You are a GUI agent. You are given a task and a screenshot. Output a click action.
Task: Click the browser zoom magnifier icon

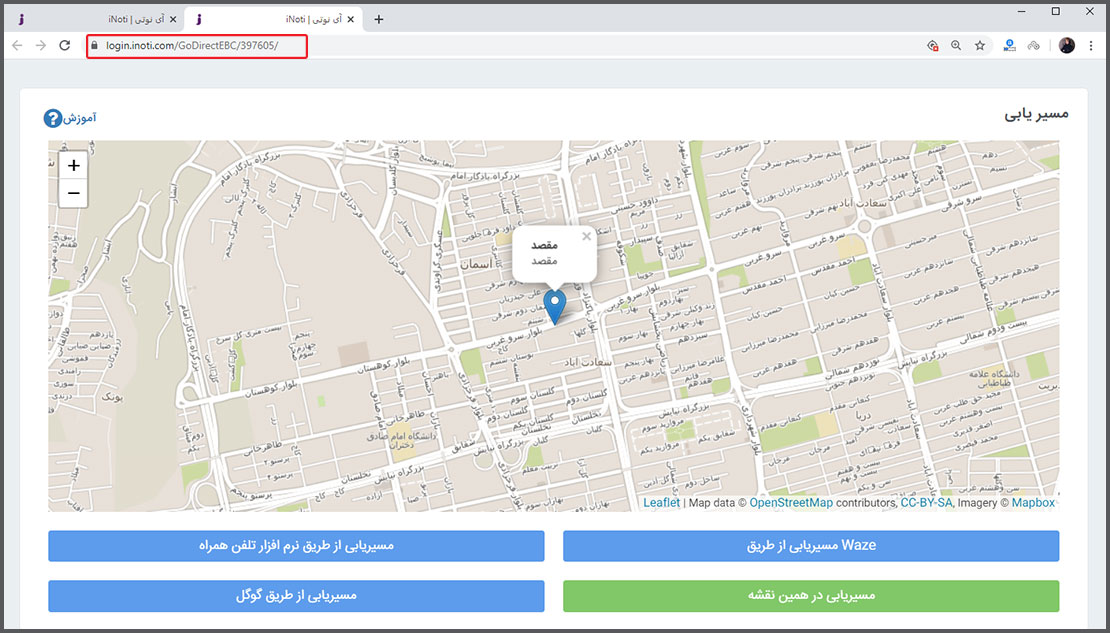click(x=956, y=45)
